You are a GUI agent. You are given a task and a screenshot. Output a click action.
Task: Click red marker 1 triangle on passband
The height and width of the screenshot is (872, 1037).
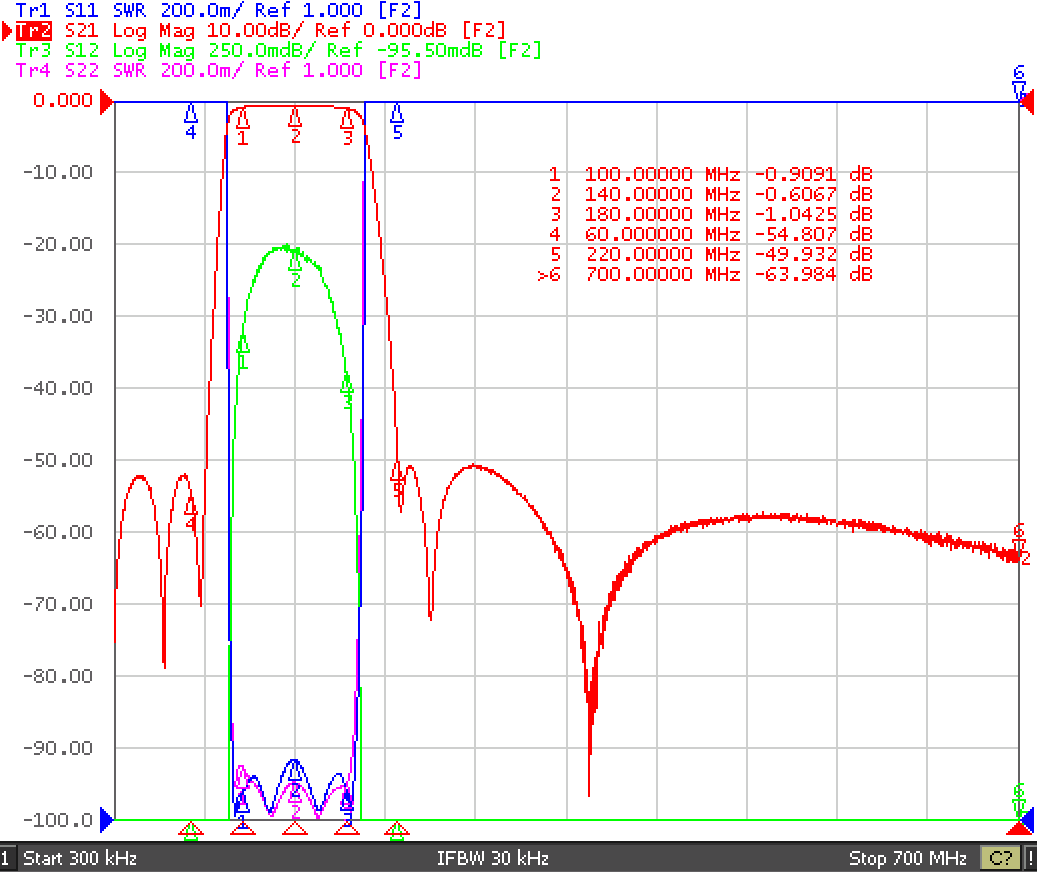pyautogui.click(x=243, y=119)
